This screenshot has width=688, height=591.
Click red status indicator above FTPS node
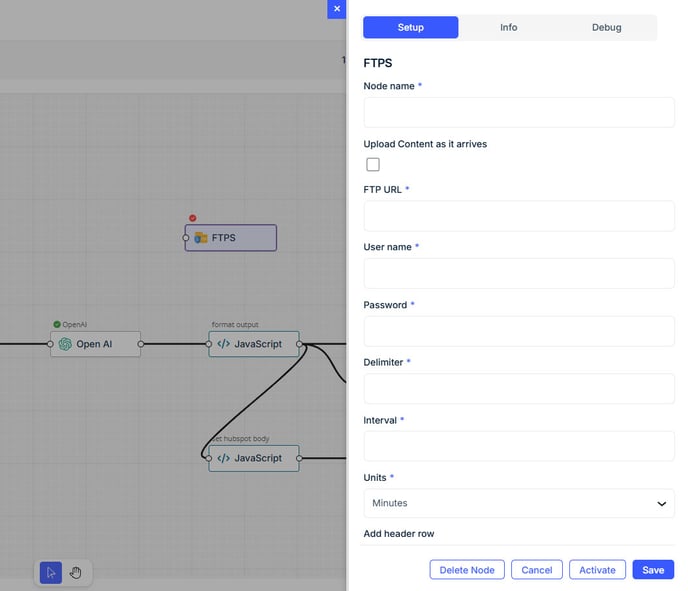193,218
